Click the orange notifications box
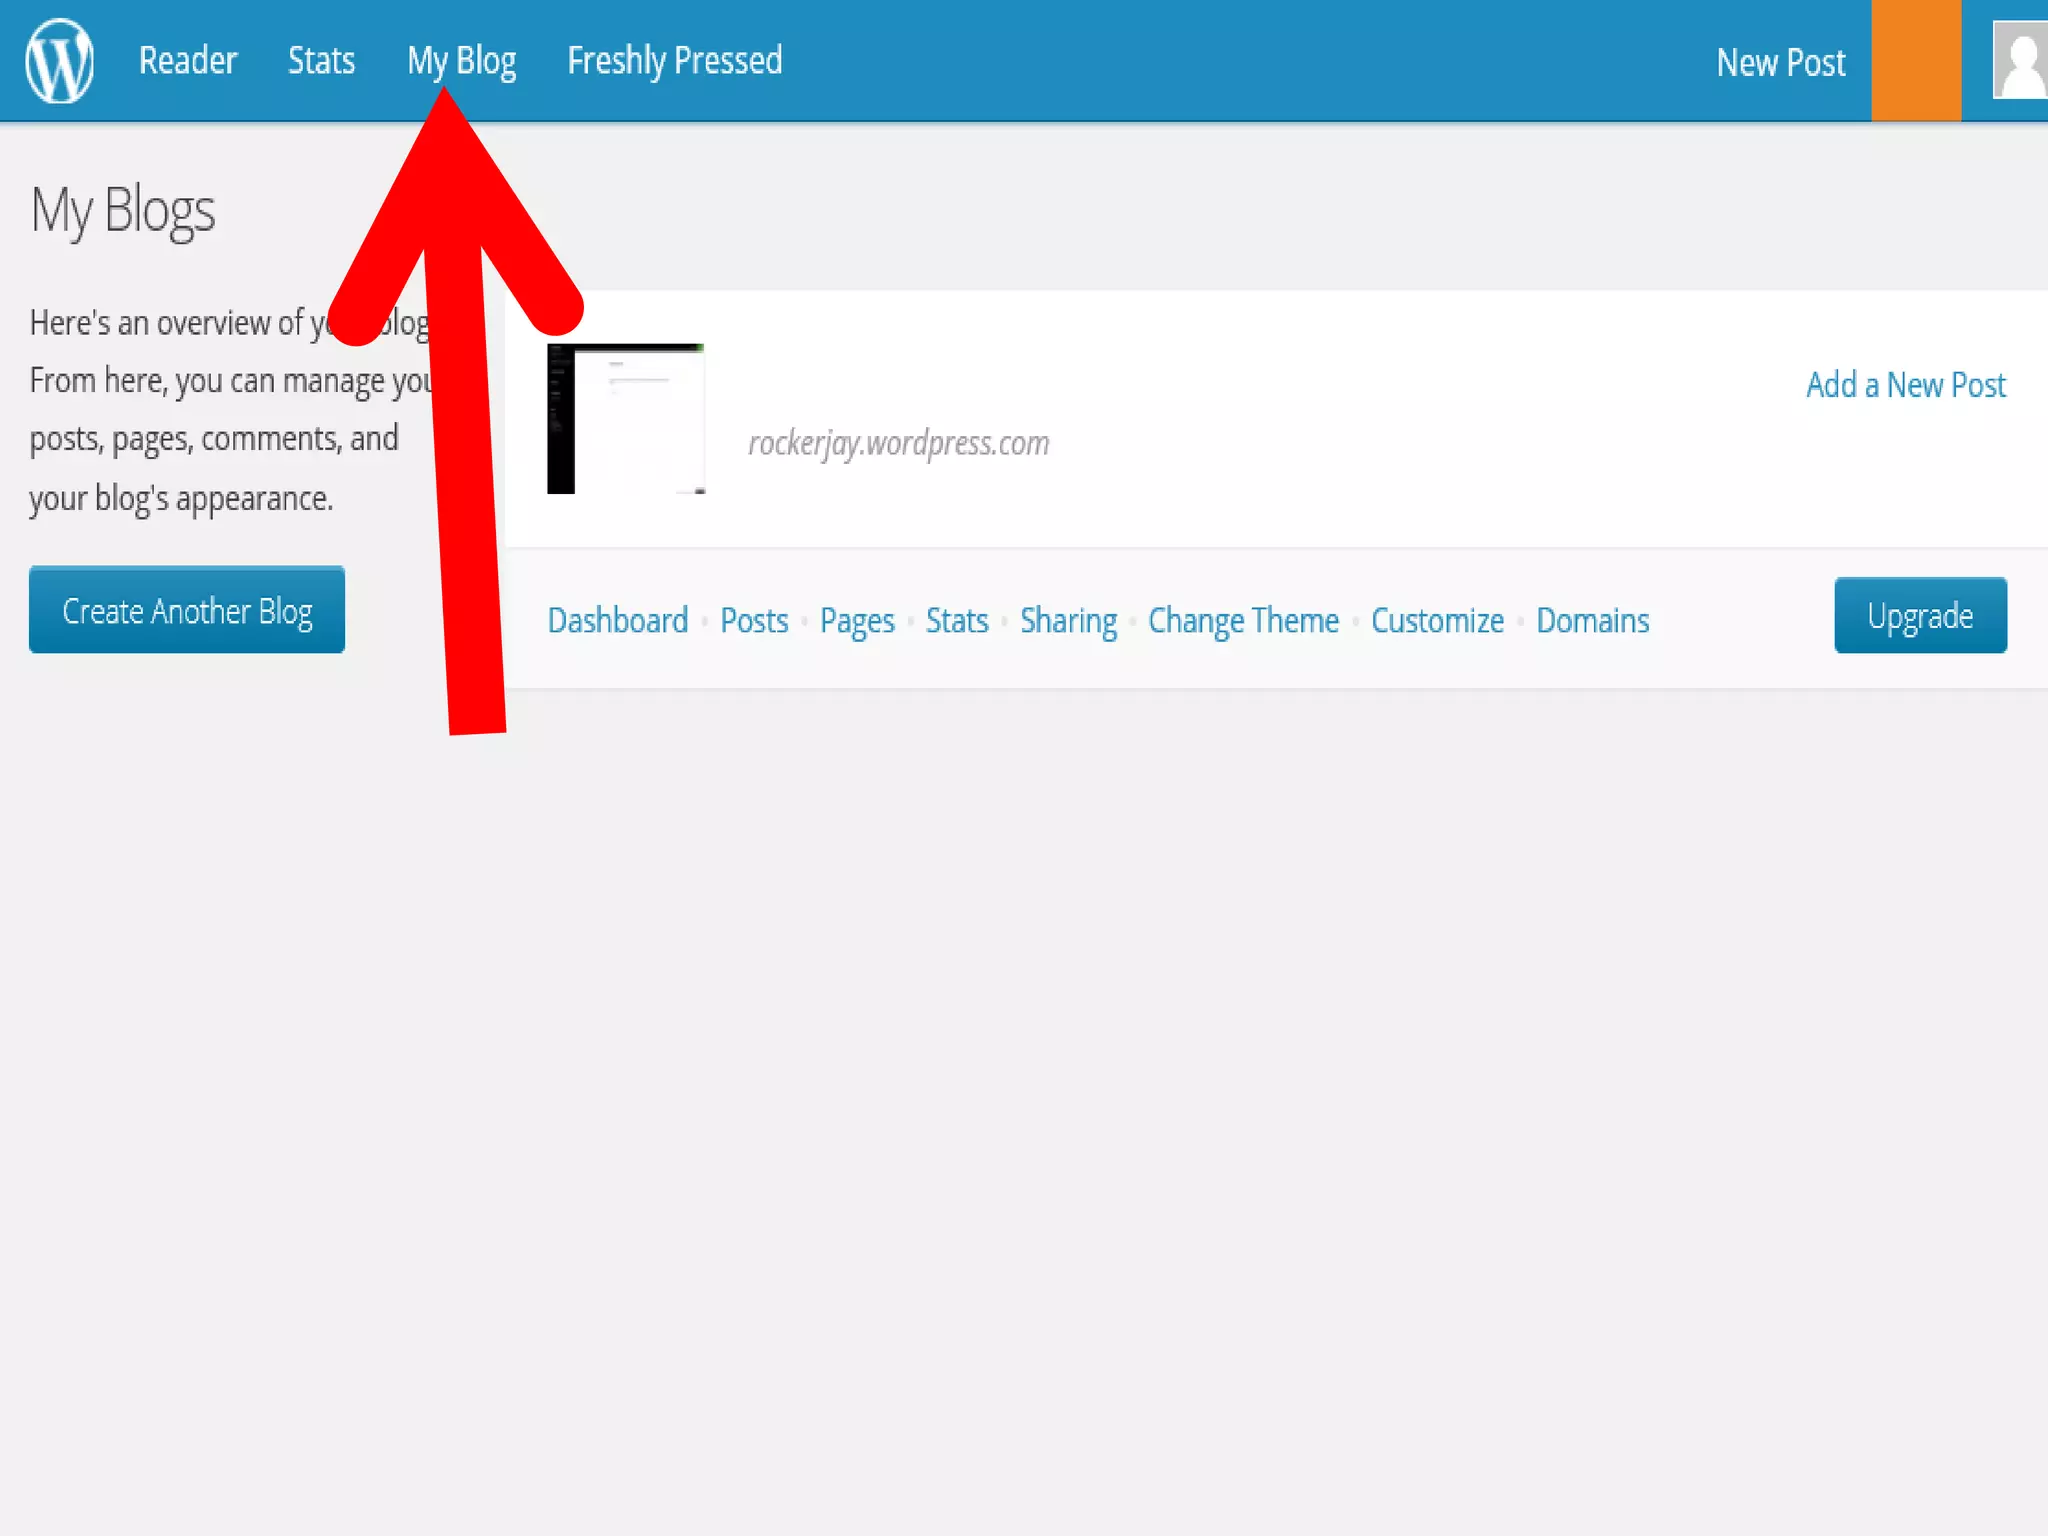This screenshot has height=1536, width=2048. 1915,61
